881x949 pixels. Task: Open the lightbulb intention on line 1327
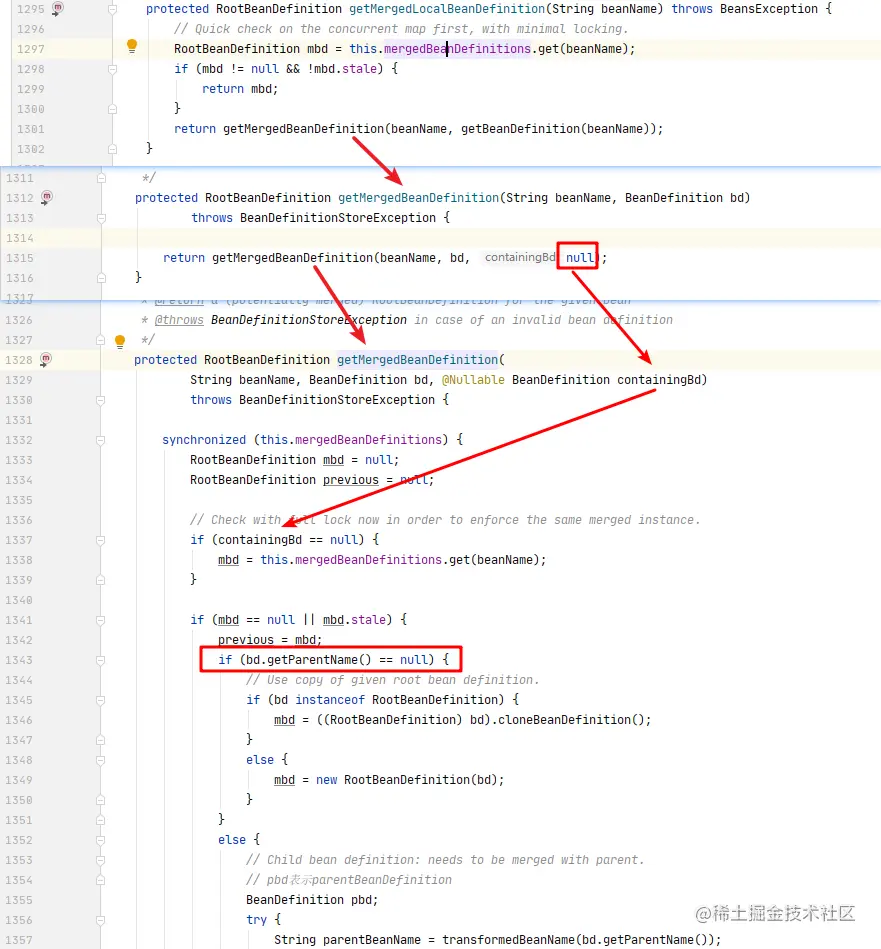120,341
